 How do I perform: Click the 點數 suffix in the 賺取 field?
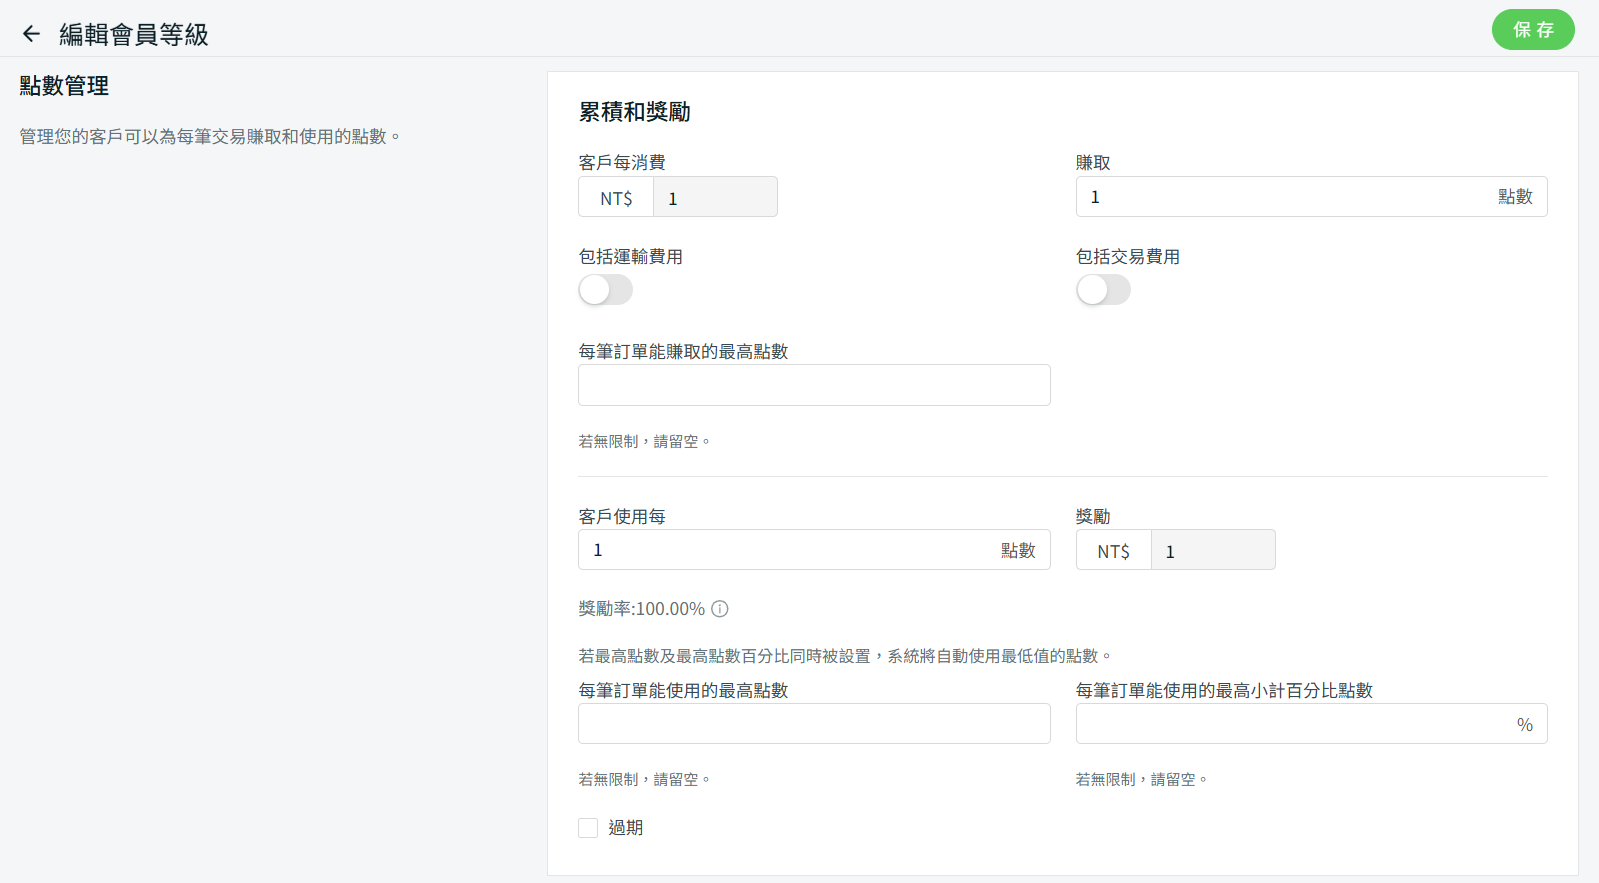[x=1514, y=197]
